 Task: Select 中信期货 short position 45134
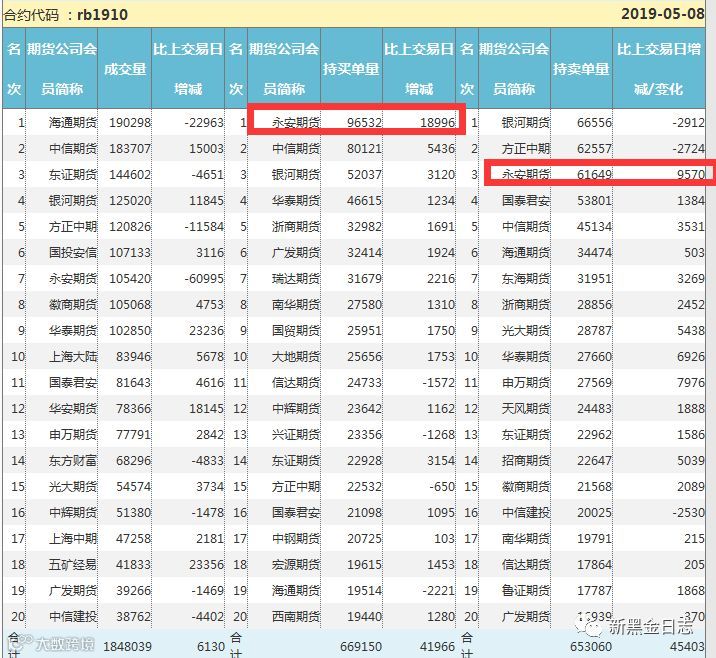[594, 226]
